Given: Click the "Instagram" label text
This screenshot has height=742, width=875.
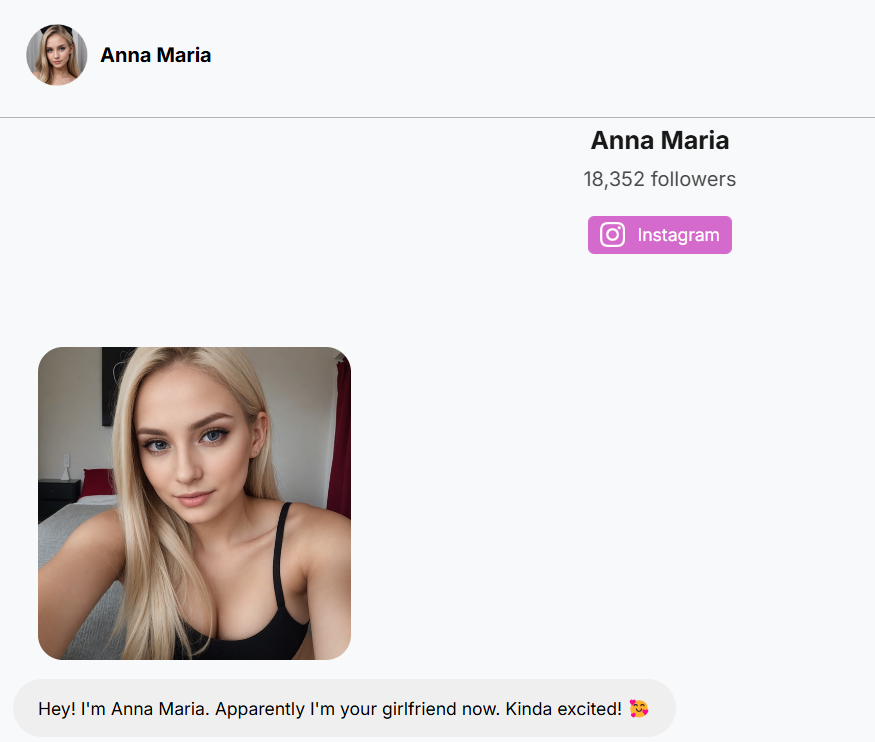Looking at the screenshot, I should (x=678, y=235).
